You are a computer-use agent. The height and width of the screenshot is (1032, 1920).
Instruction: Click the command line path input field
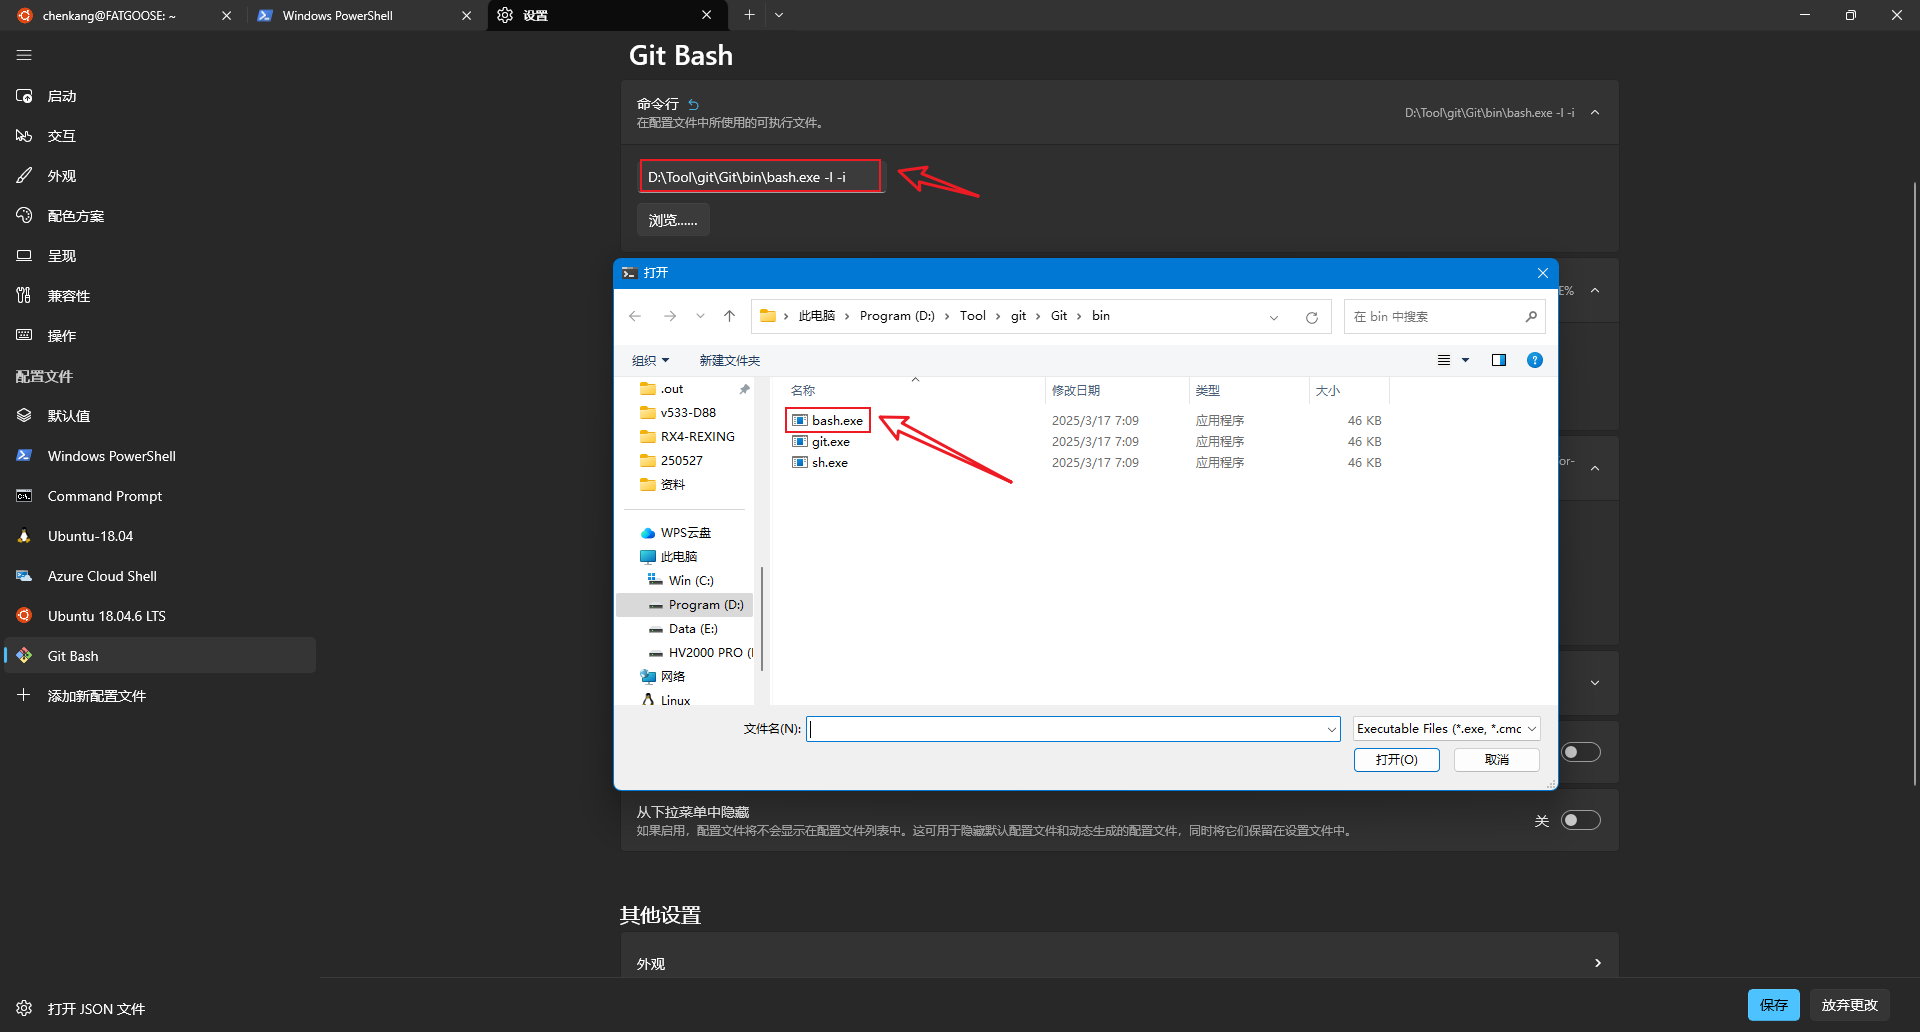tap(762, 177)
